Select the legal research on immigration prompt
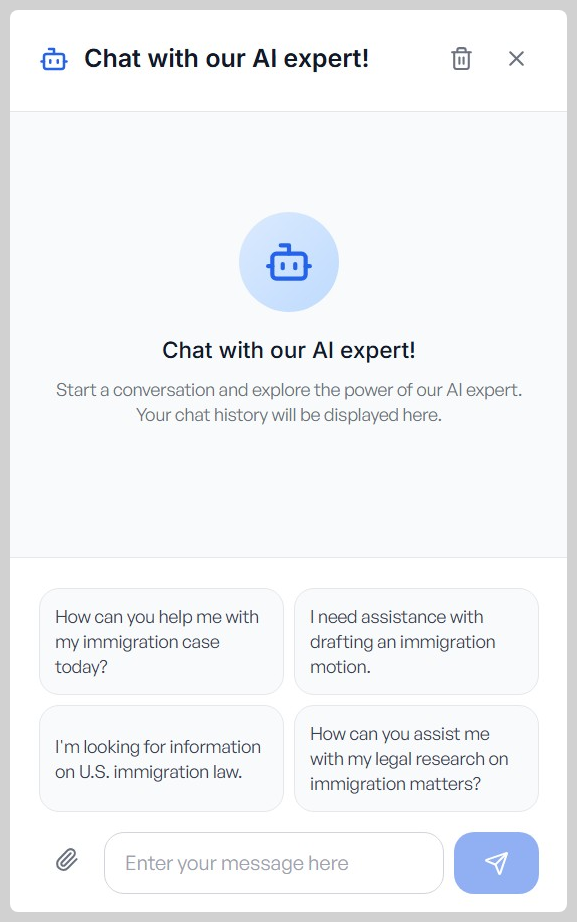The width and height of the screenshot is (577, 922). tap(416, 758)
